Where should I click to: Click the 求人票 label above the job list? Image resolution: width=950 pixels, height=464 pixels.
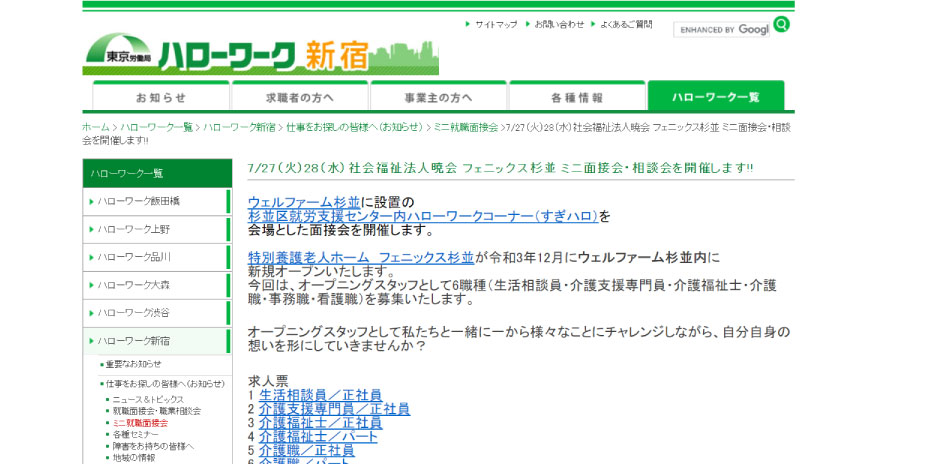point(268,382)
